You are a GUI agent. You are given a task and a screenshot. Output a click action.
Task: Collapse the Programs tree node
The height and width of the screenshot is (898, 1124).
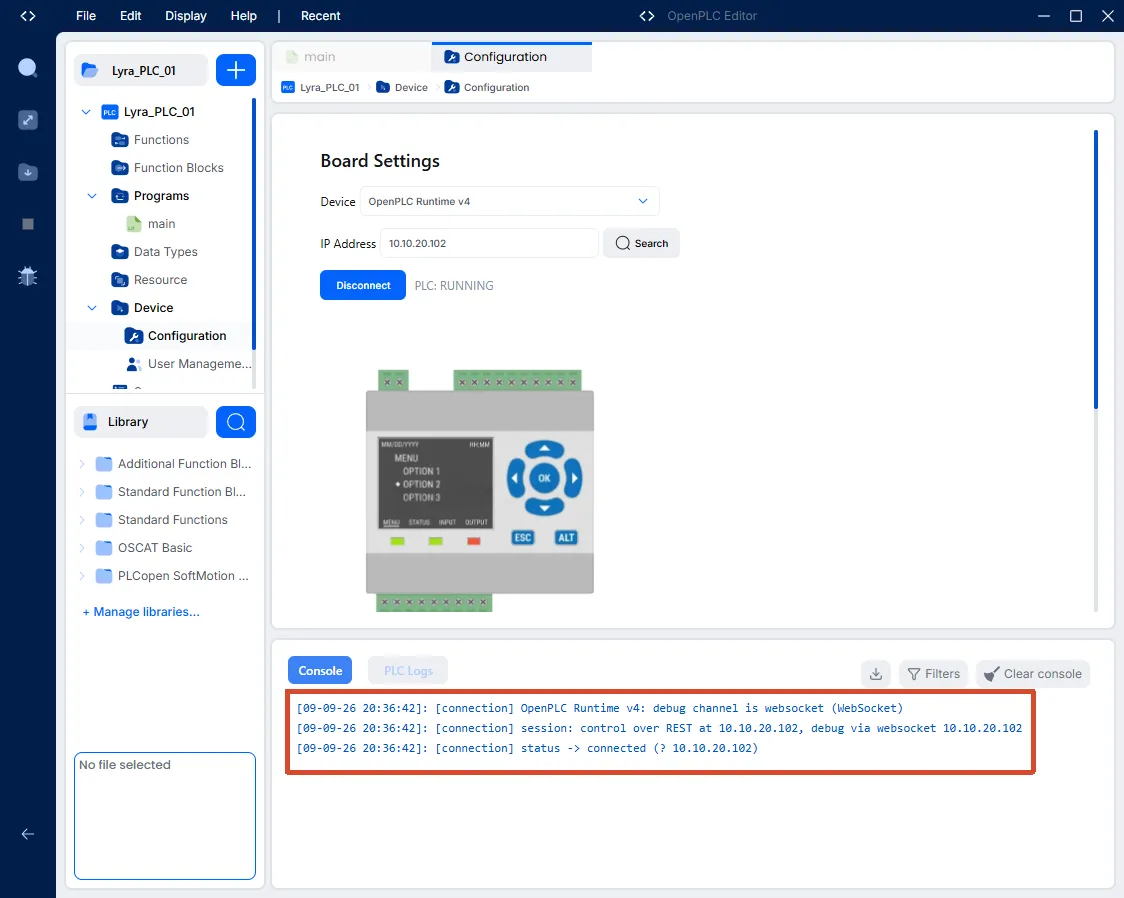click(92, 196)
